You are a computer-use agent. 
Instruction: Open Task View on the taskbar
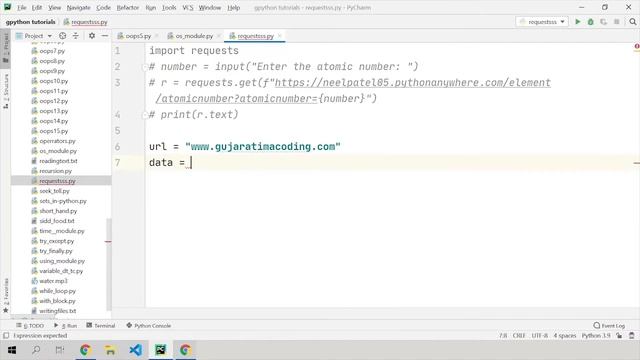point(60,350)
